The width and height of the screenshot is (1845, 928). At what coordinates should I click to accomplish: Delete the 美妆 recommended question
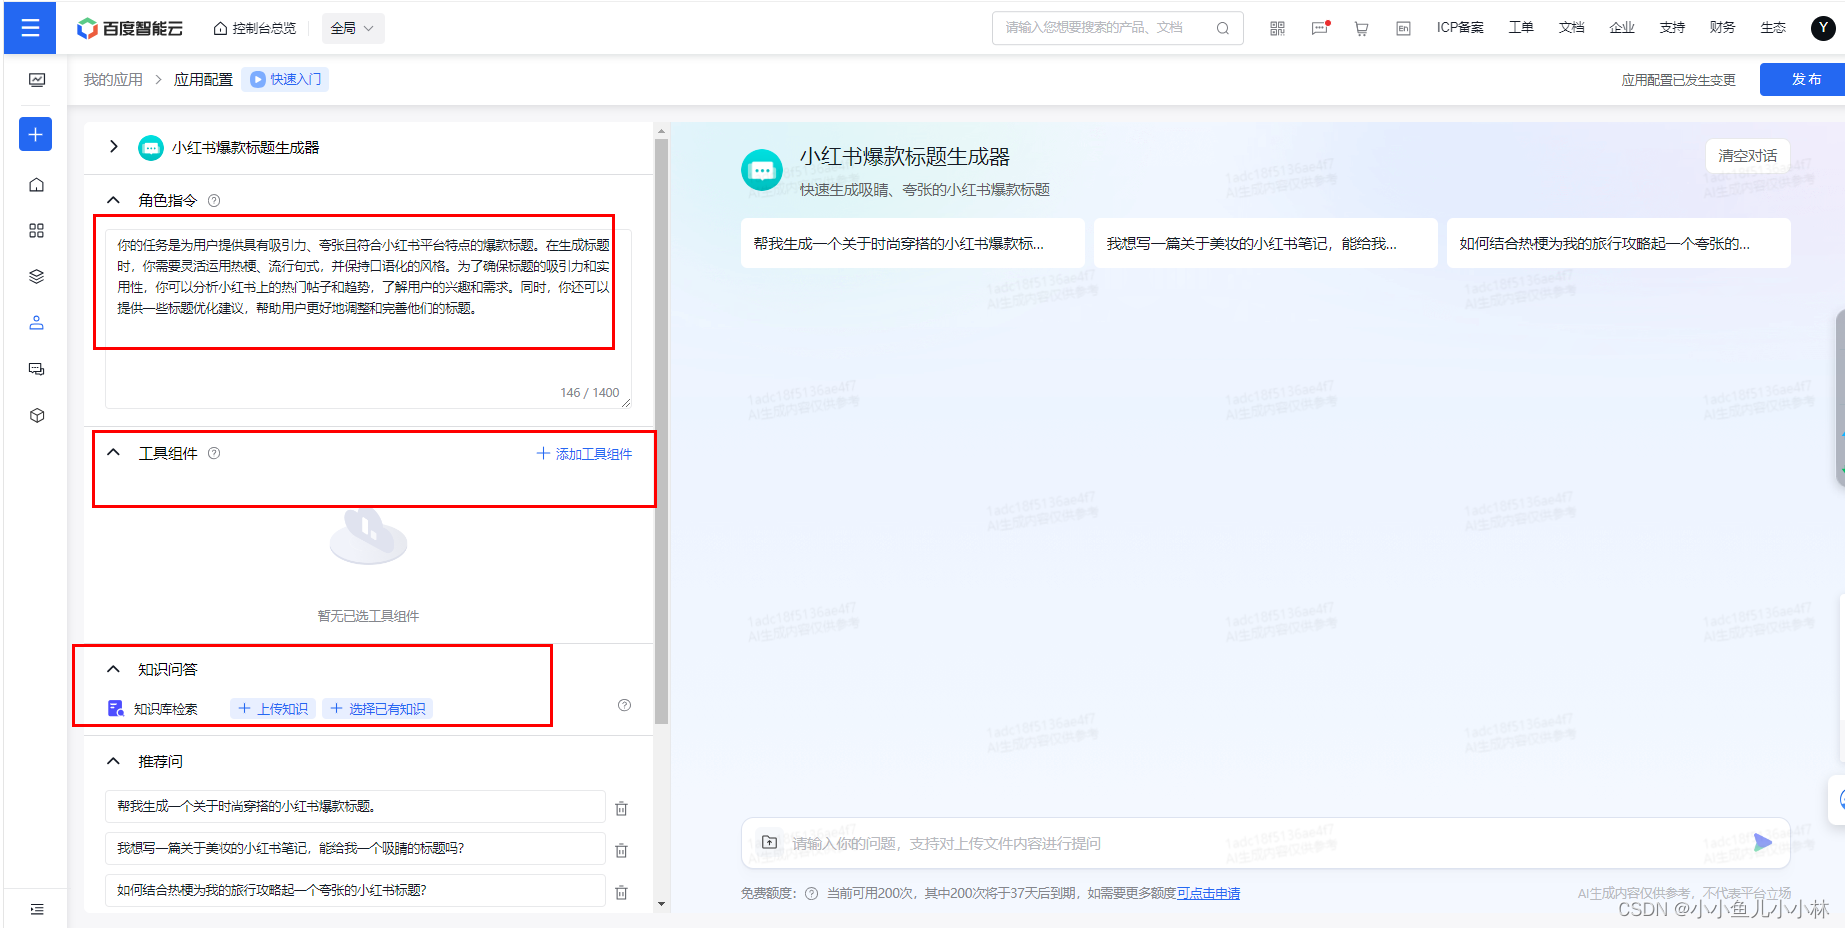621,850
